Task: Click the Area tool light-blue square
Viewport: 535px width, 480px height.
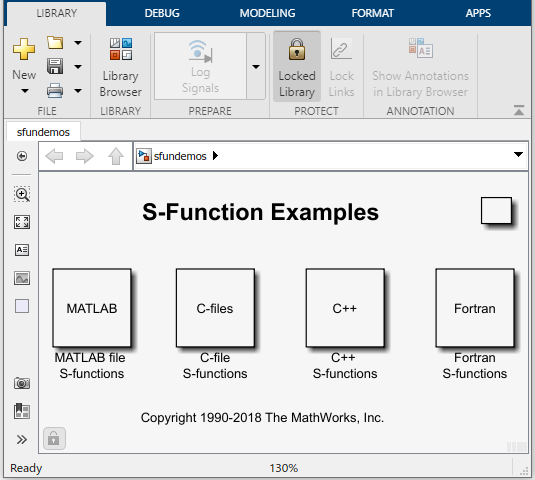Action: point(22,306)
